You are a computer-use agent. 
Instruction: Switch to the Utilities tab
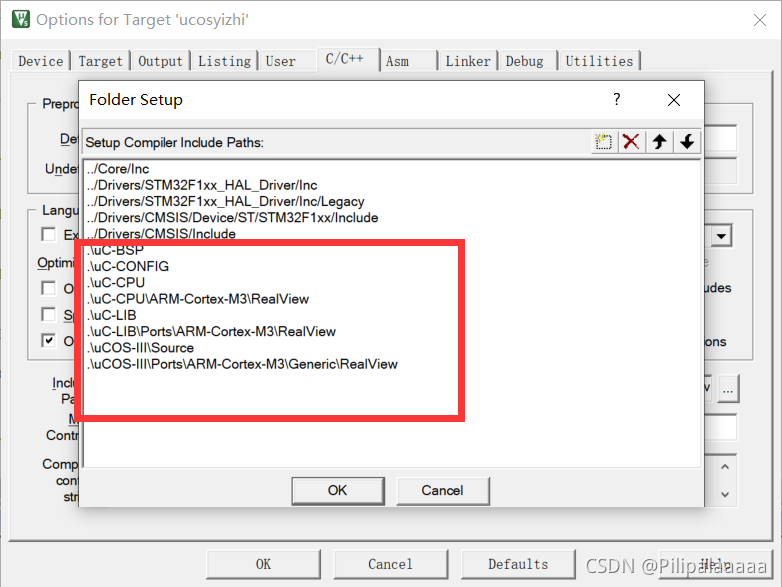[599, 61]
